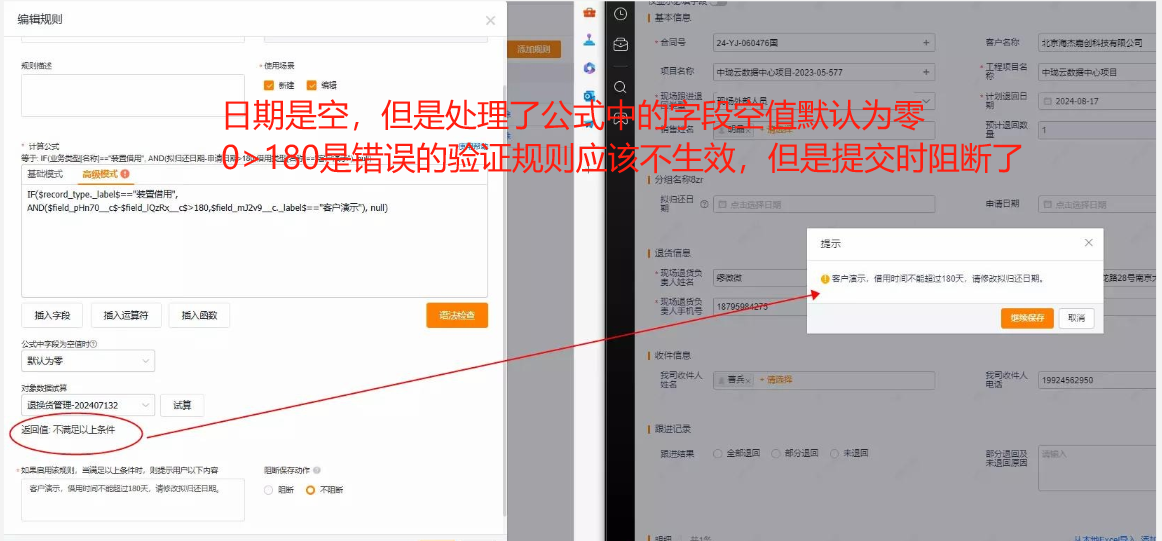Close the 编辑规则 dialog with X
This screenshot has height=541, width=1162.
point(490,21)
